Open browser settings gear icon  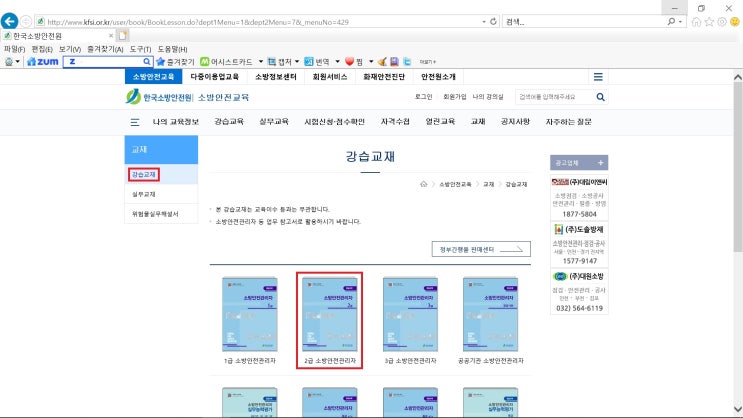click(x=722, y=22)
